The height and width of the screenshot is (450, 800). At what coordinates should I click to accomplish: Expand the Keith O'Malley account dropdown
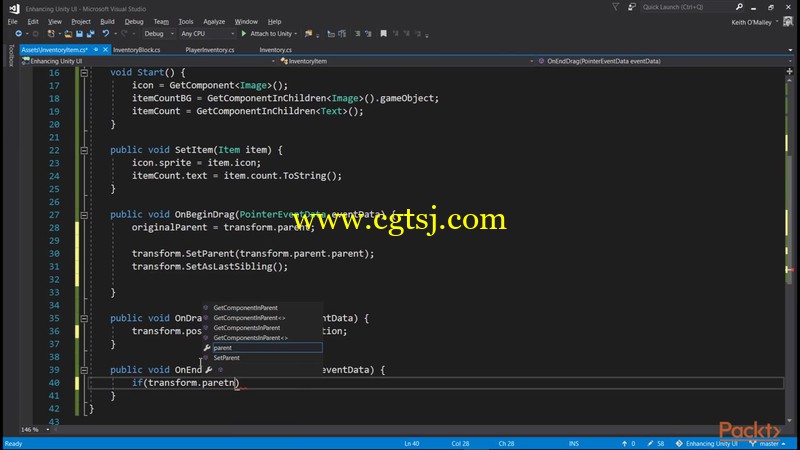pyautogui.click(x=777, y=22)
